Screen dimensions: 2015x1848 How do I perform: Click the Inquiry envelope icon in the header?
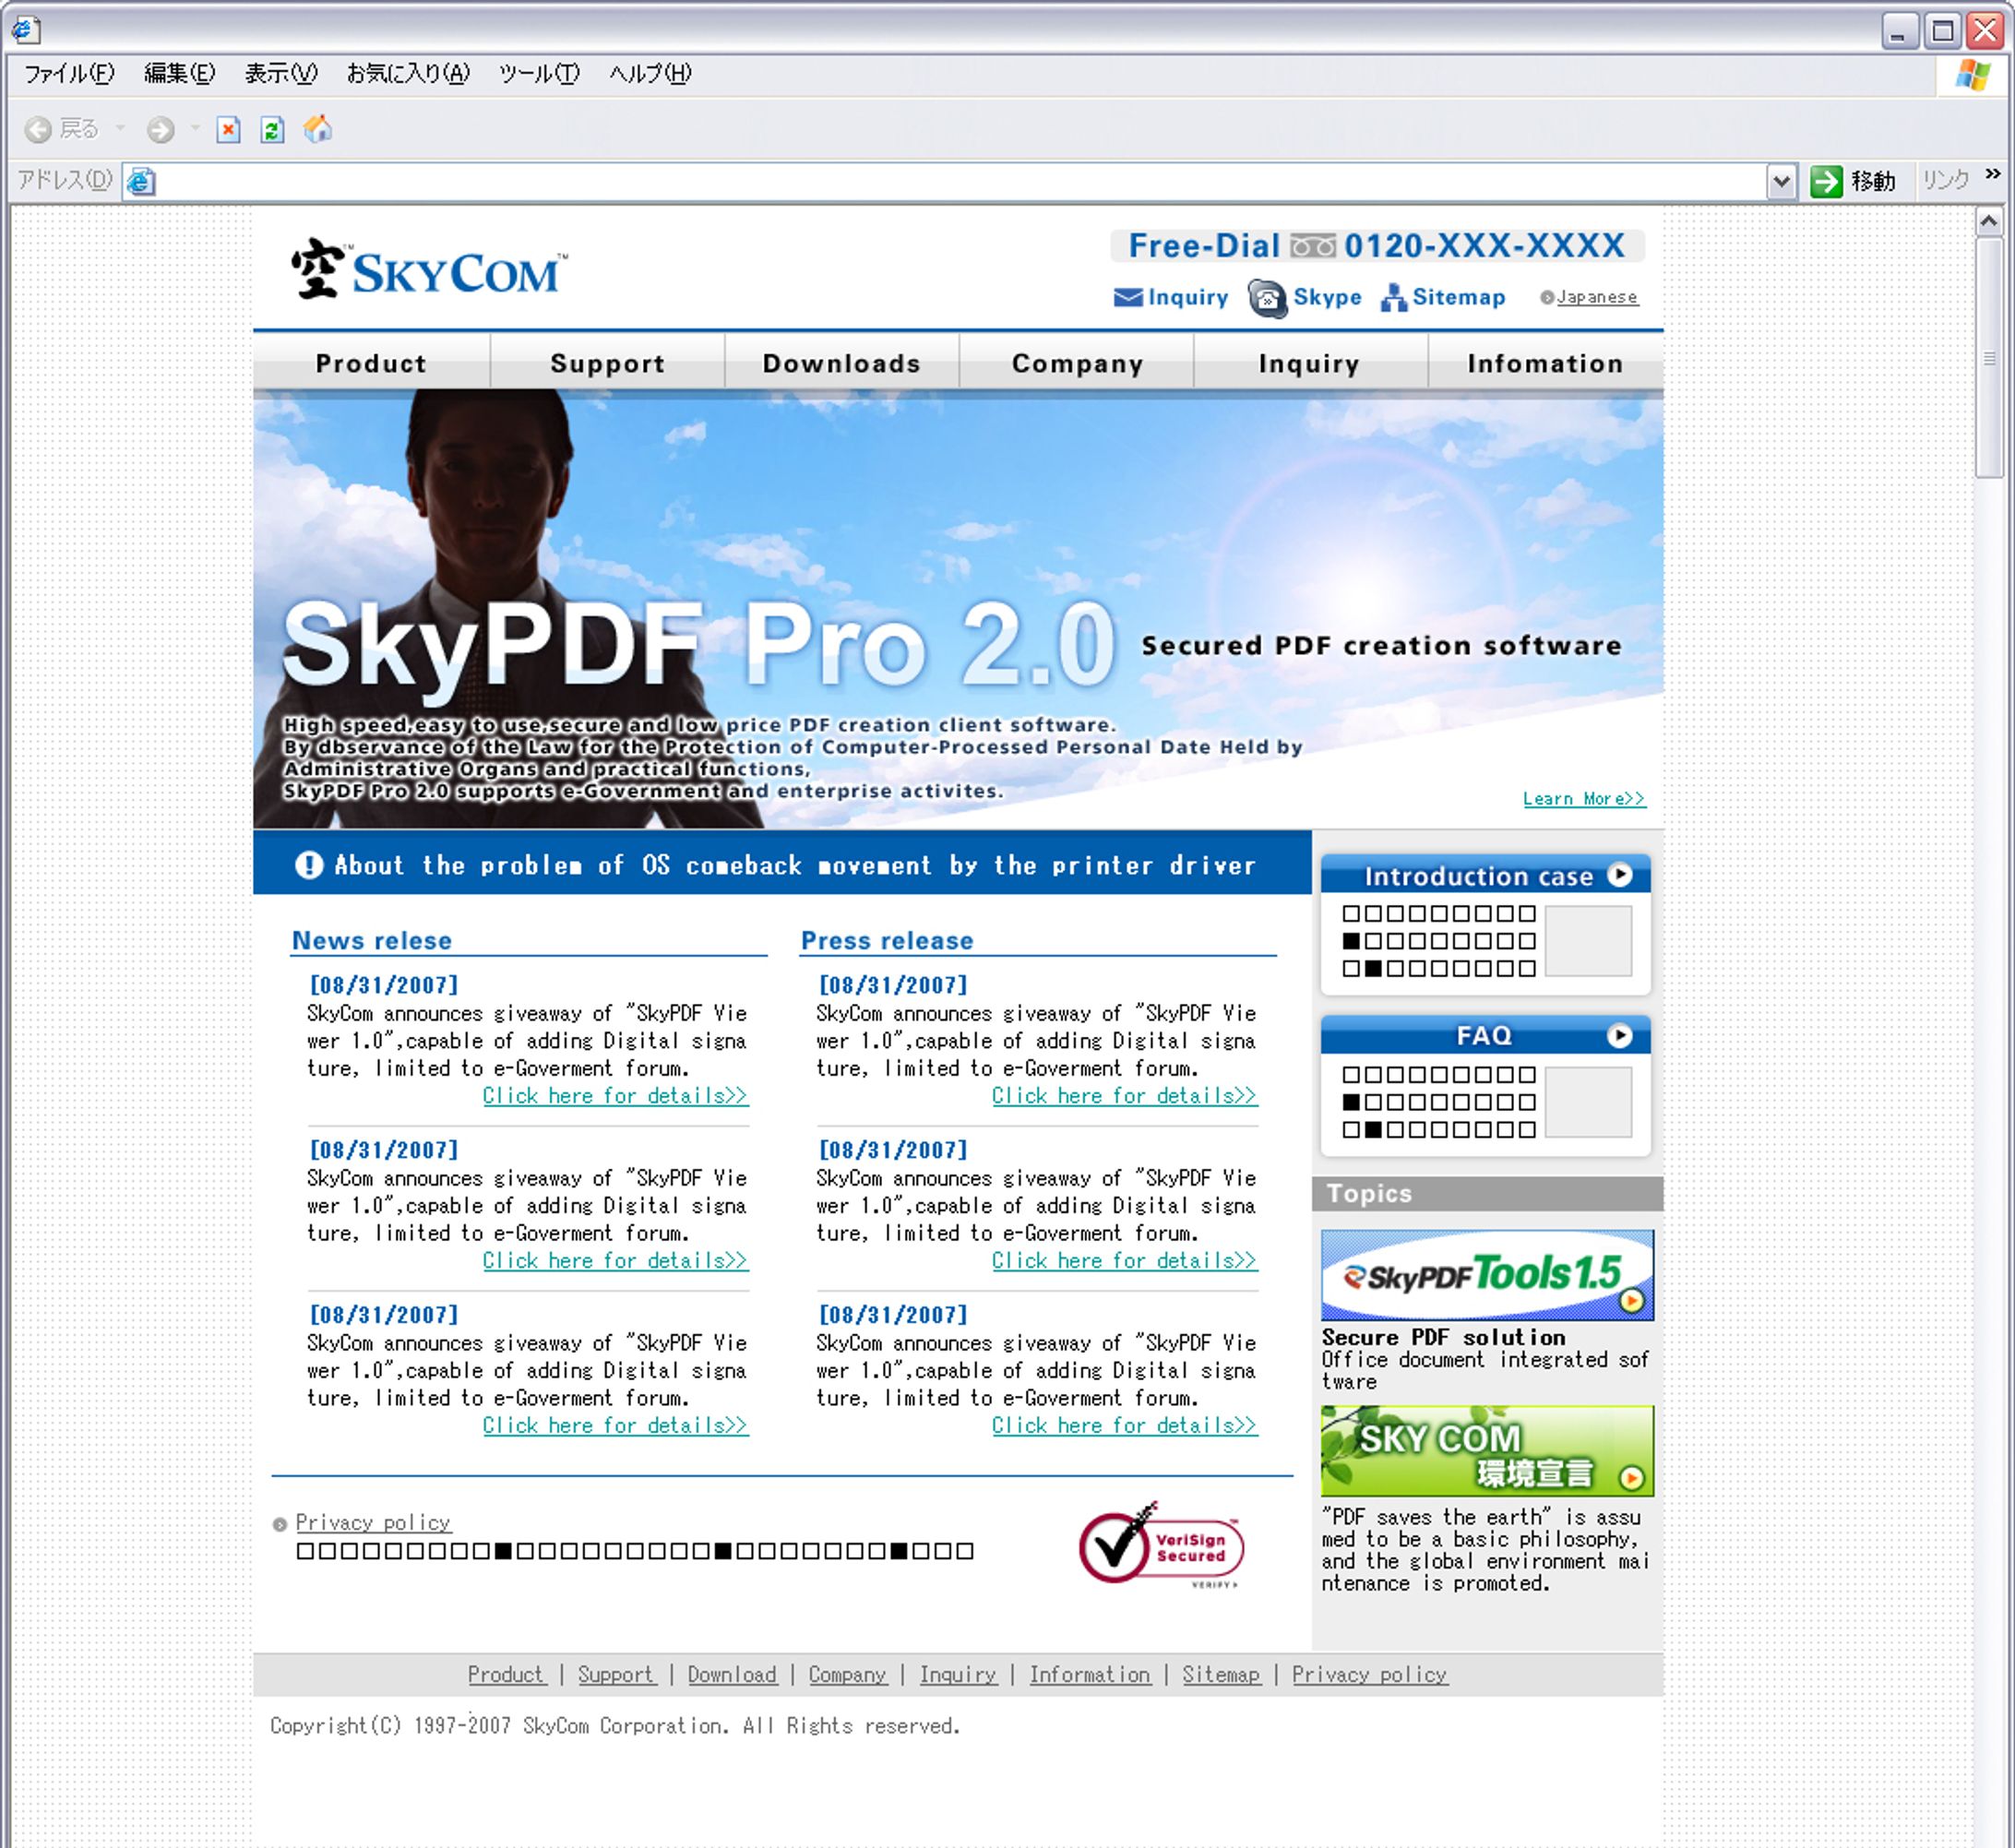point(1130,297)
